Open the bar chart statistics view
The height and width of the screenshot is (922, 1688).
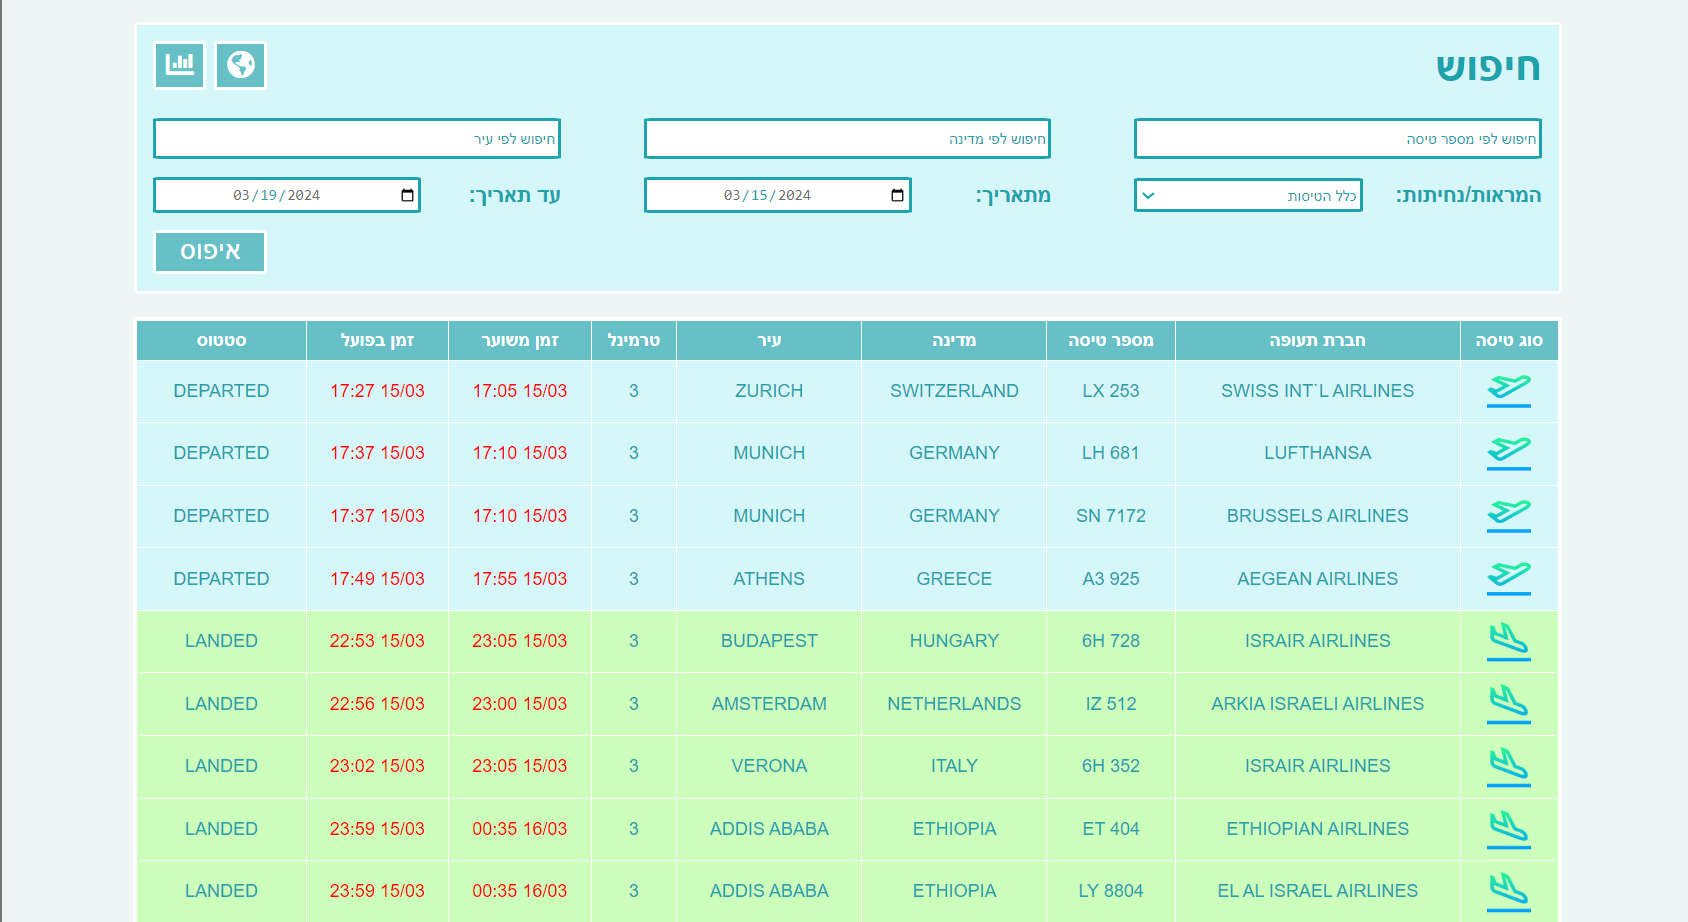tap(180, 65)
